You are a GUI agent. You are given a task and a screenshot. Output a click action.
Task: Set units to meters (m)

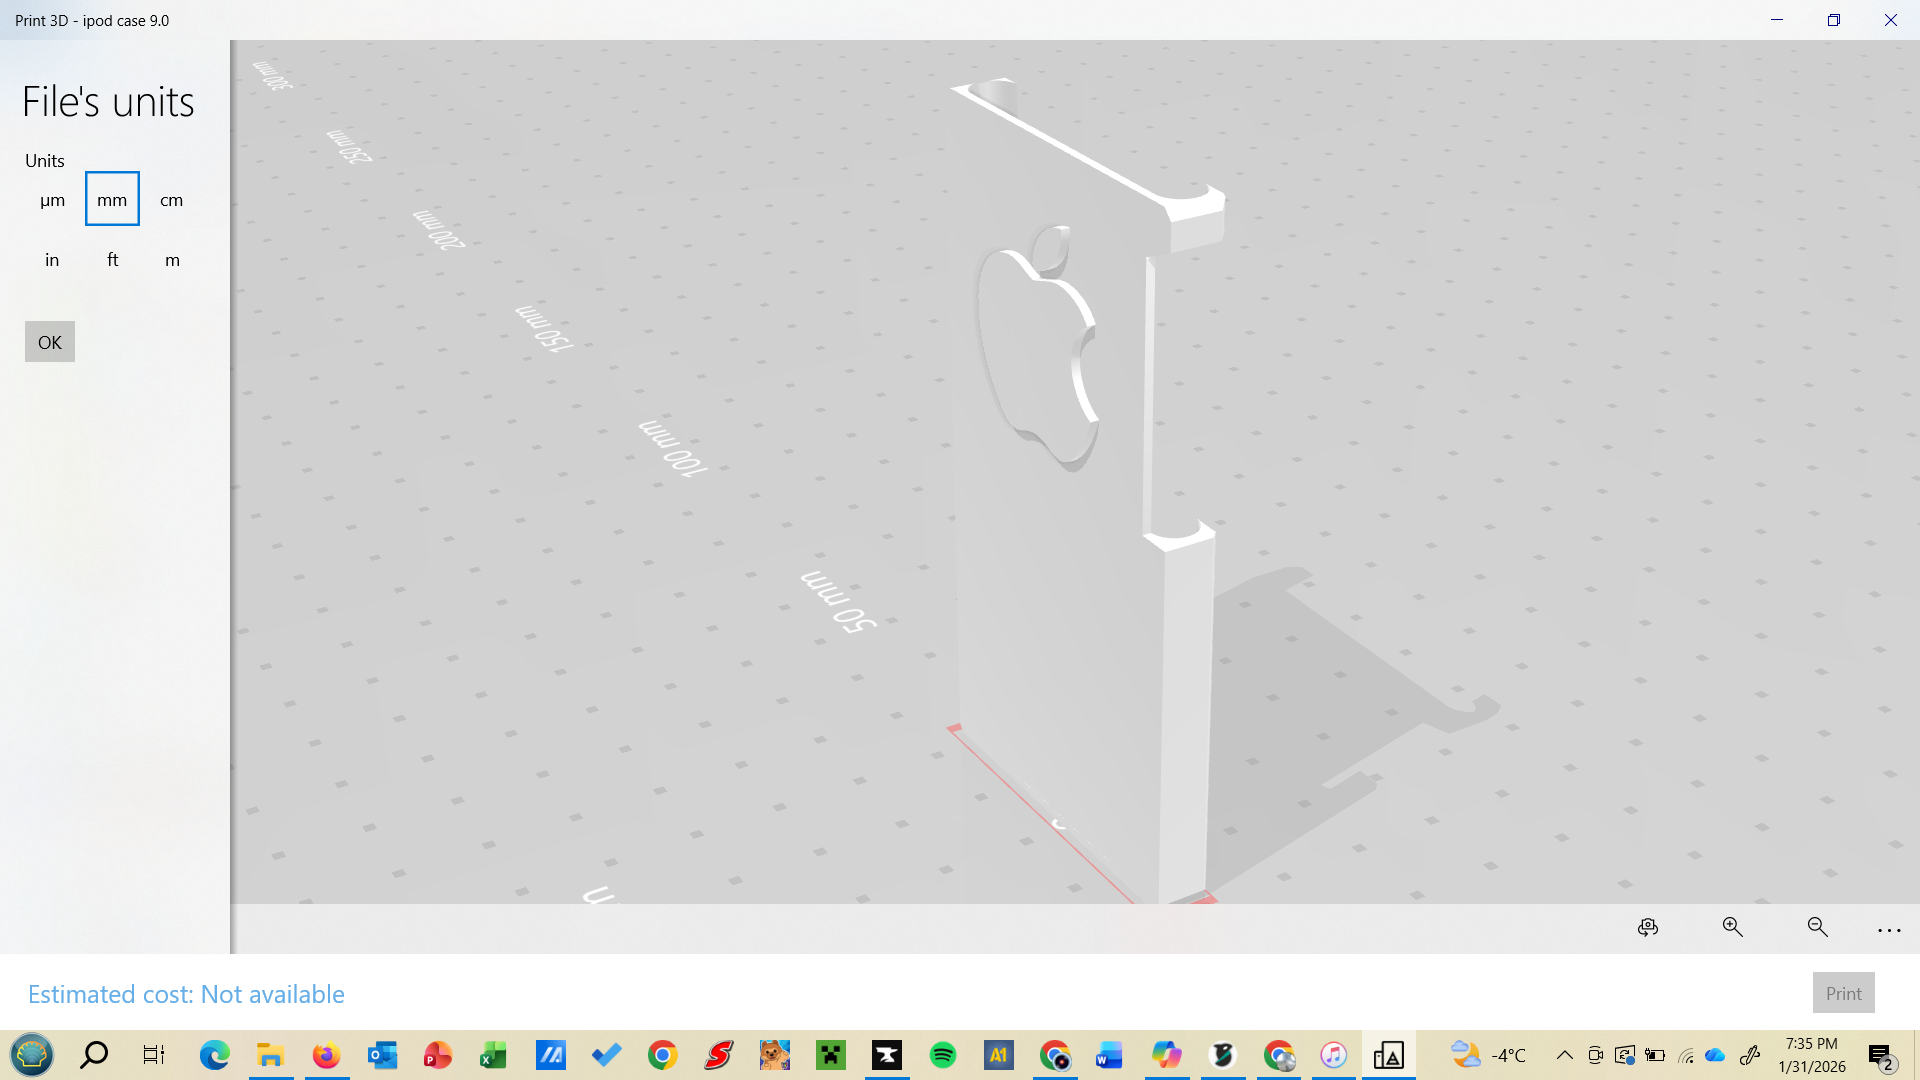[172, 260]
